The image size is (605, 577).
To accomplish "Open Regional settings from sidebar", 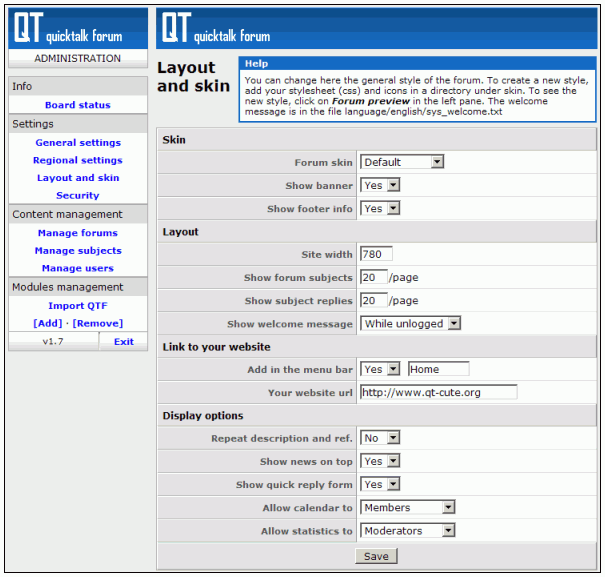I will click(78, 160).
